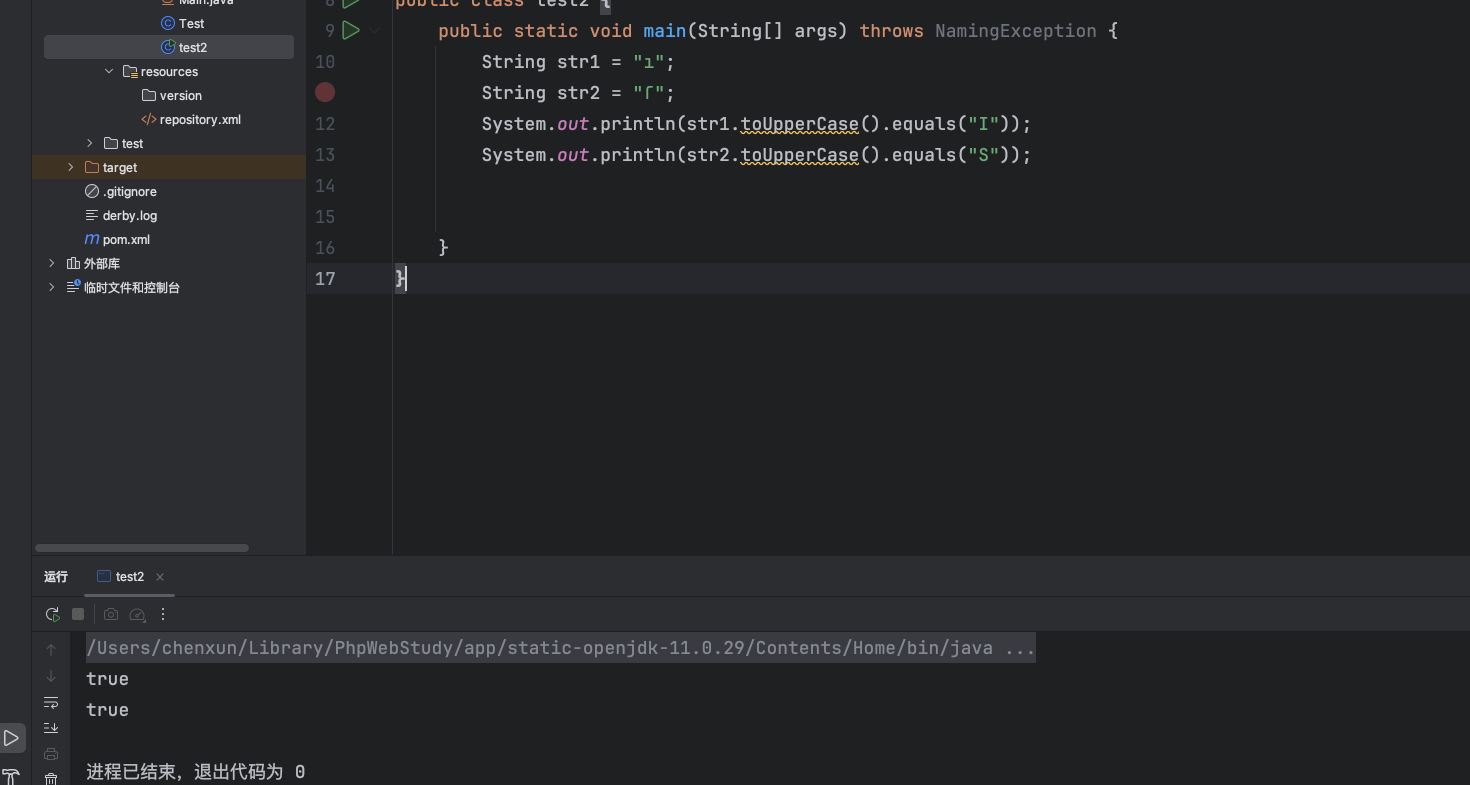Viewport: 1470px width, 785px height.
Task: Click the .gitignore ignored-file icon
Action: (x=92, y=191)
